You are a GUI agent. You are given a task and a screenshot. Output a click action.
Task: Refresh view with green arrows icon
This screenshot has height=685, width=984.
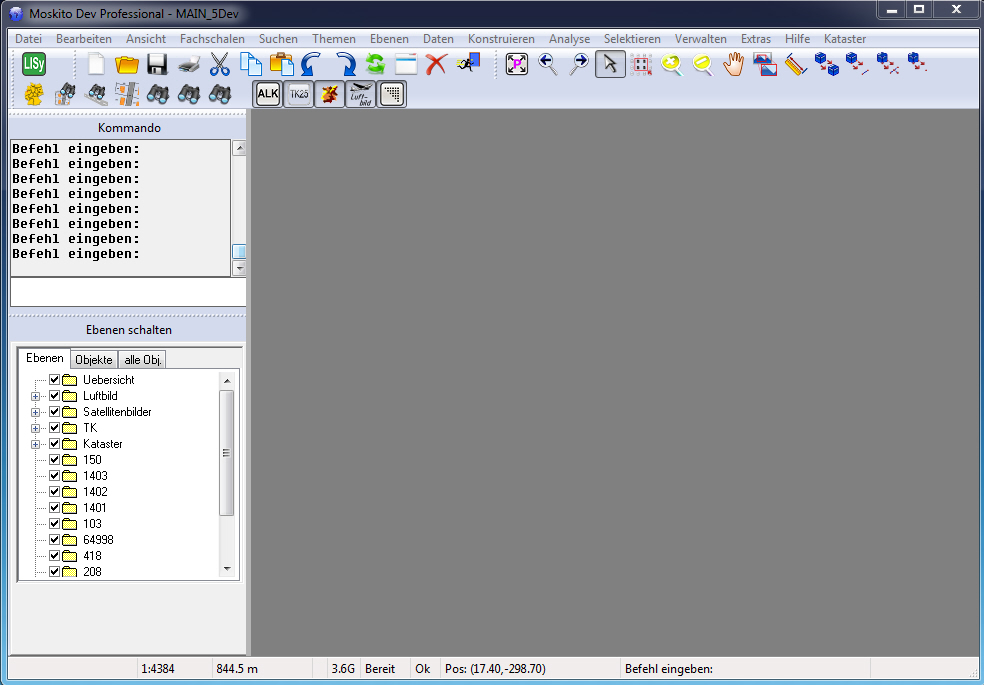click(x=375, y=64)
